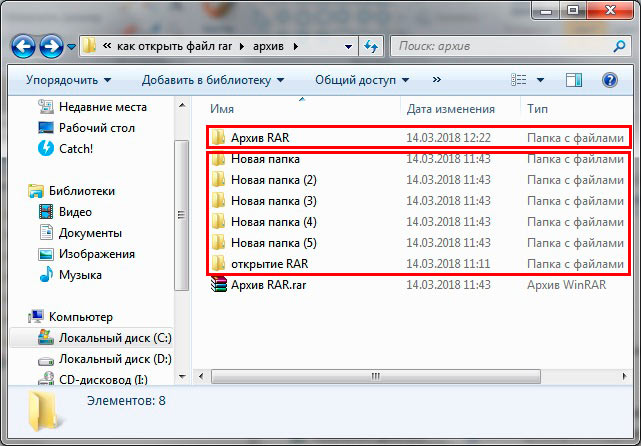Click file list horizontal scroll left arrow

[x=201, y=376]
